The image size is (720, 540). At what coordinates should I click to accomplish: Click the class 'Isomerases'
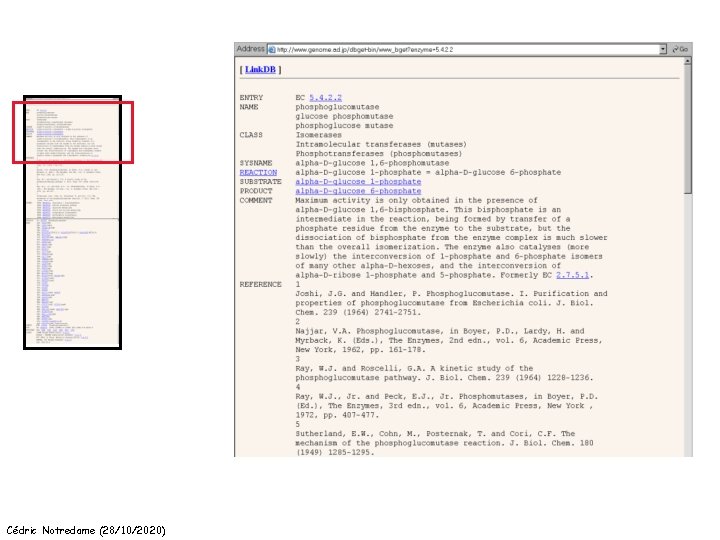pyautogui.click(x=319, y=135)
